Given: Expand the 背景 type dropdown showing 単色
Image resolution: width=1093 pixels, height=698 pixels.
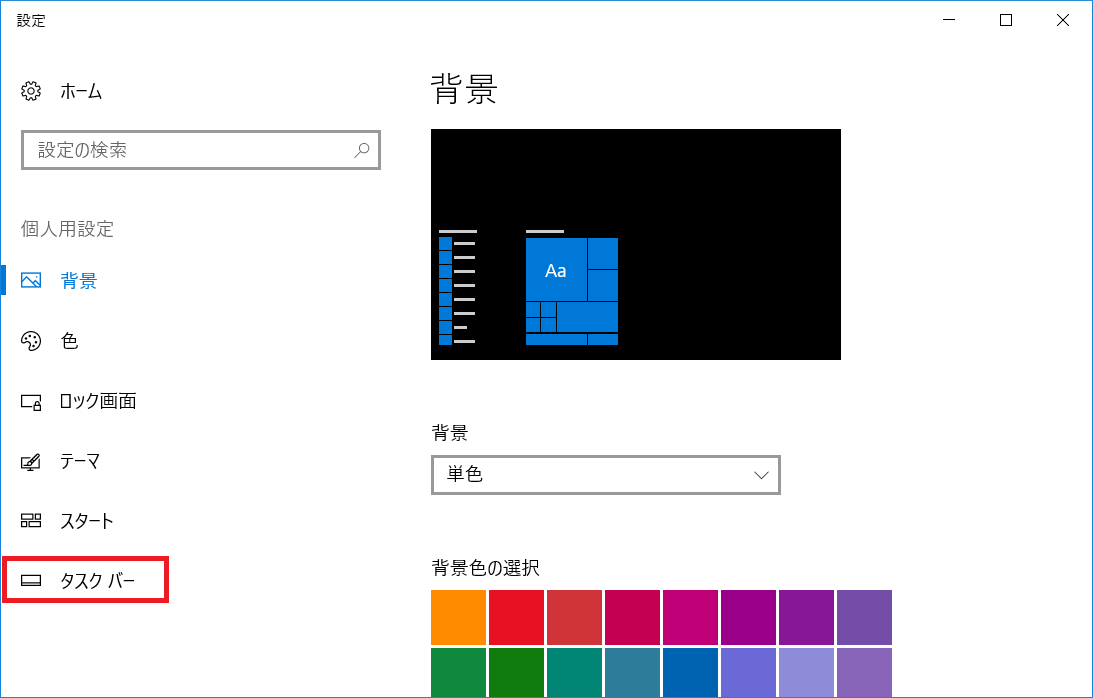Looking at the screenshot, I should (x=606, y=475).
